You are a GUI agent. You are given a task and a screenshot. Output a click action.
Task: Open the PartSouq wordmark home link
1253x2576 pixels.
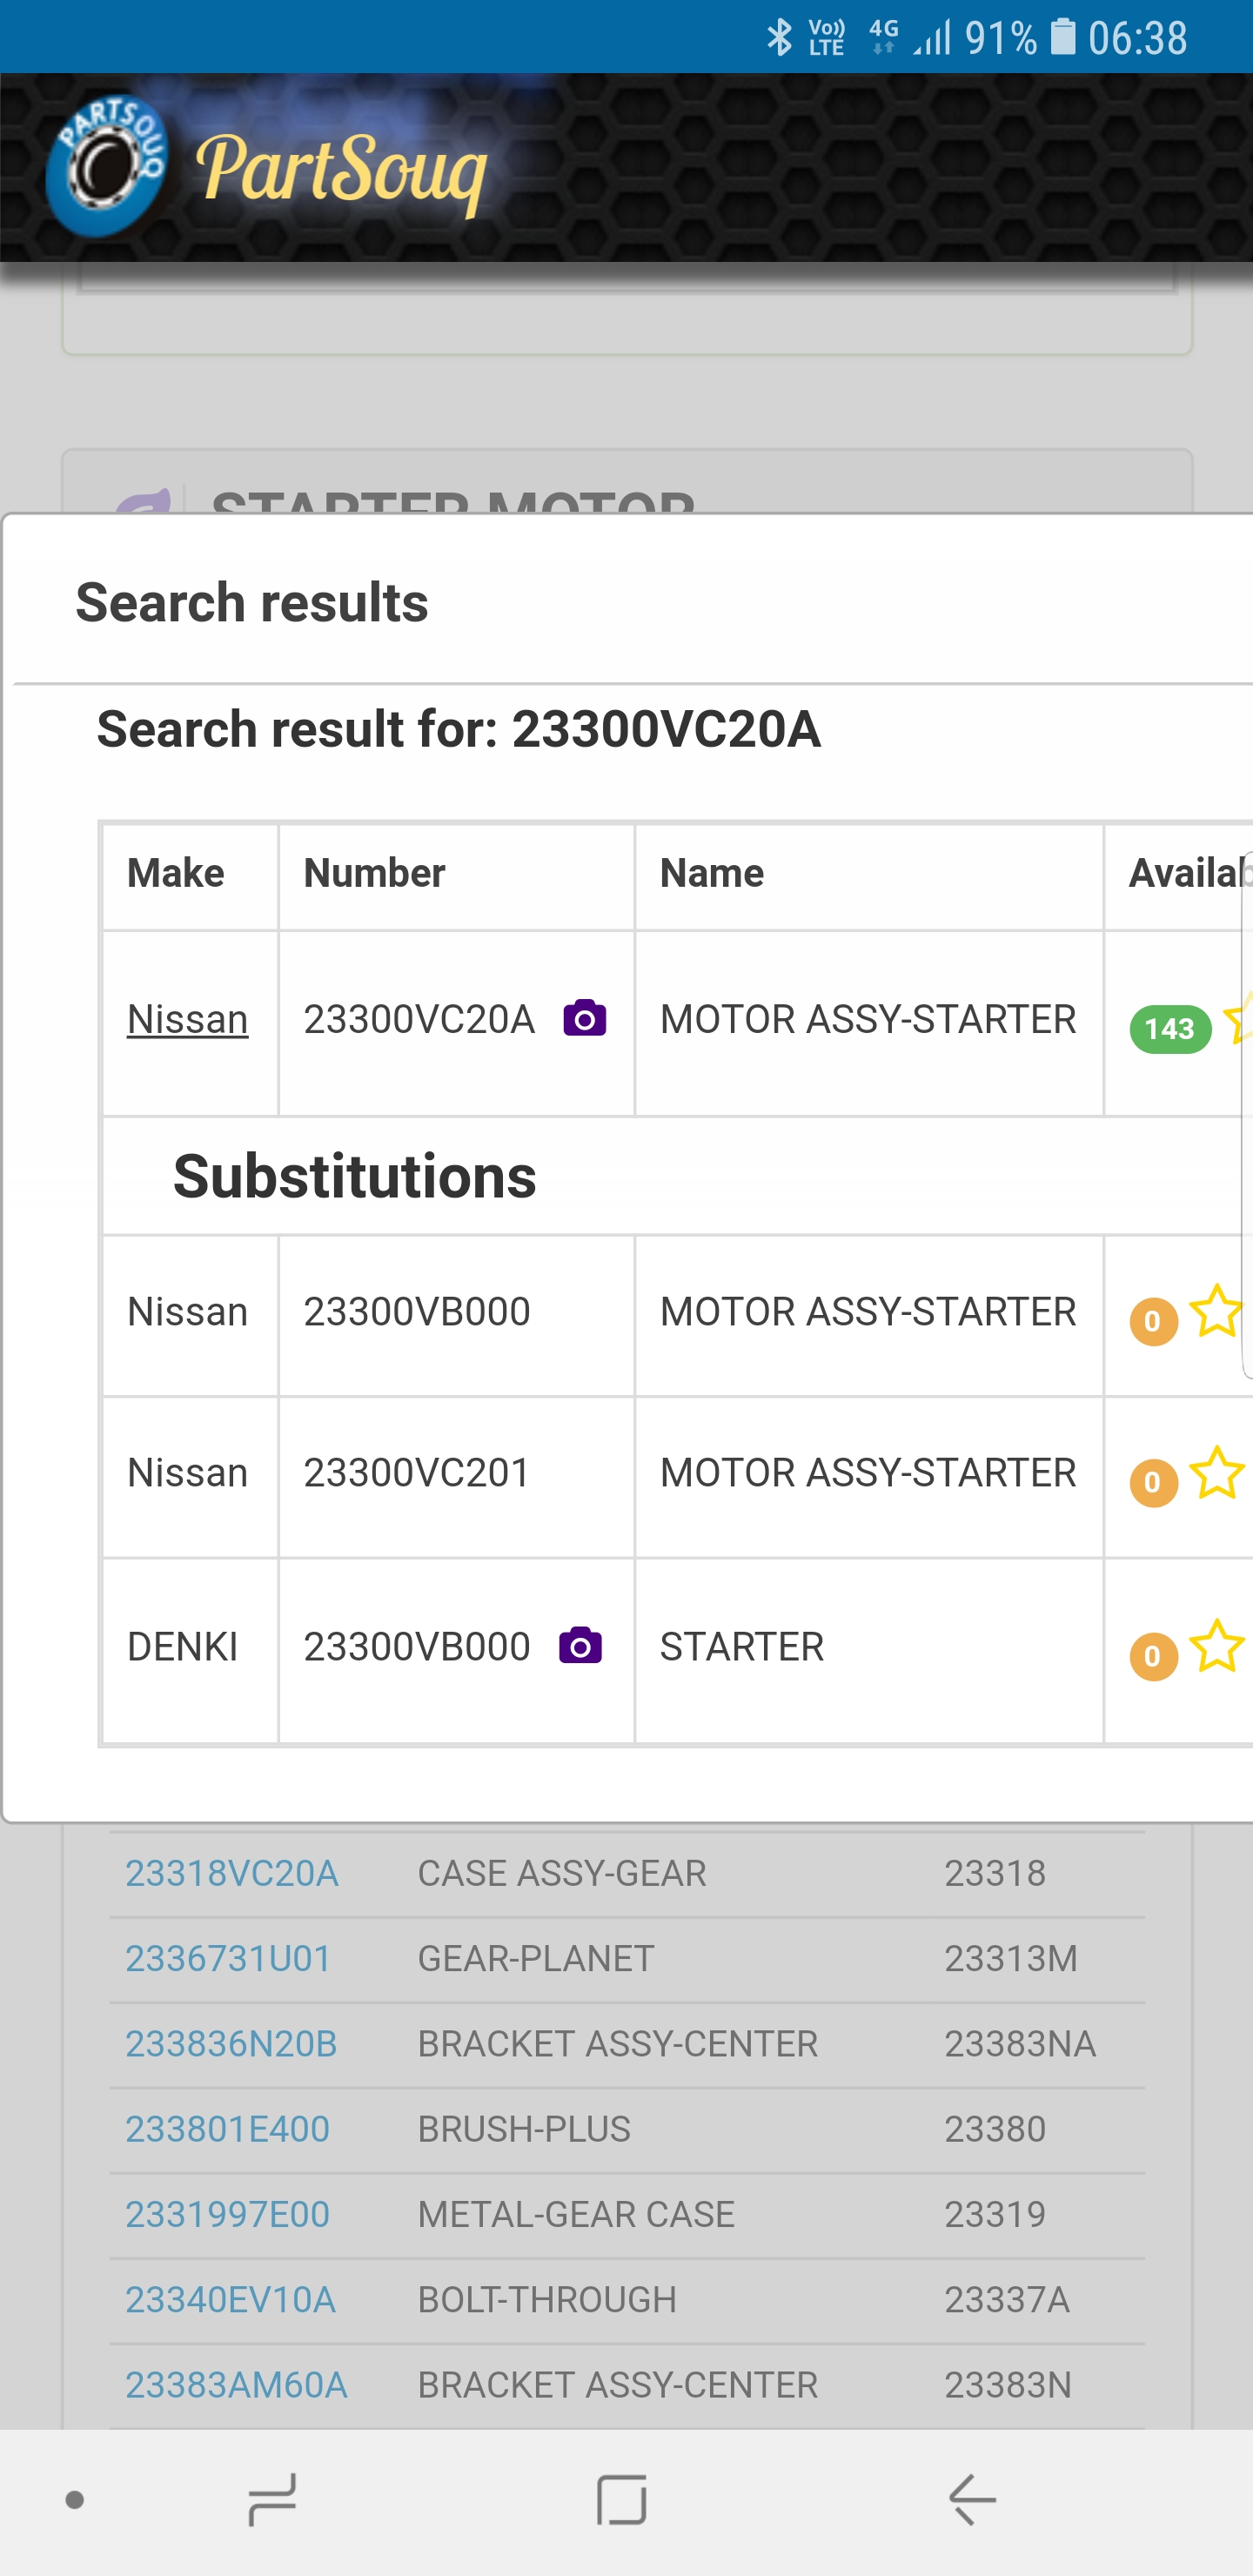click(341, 174)
